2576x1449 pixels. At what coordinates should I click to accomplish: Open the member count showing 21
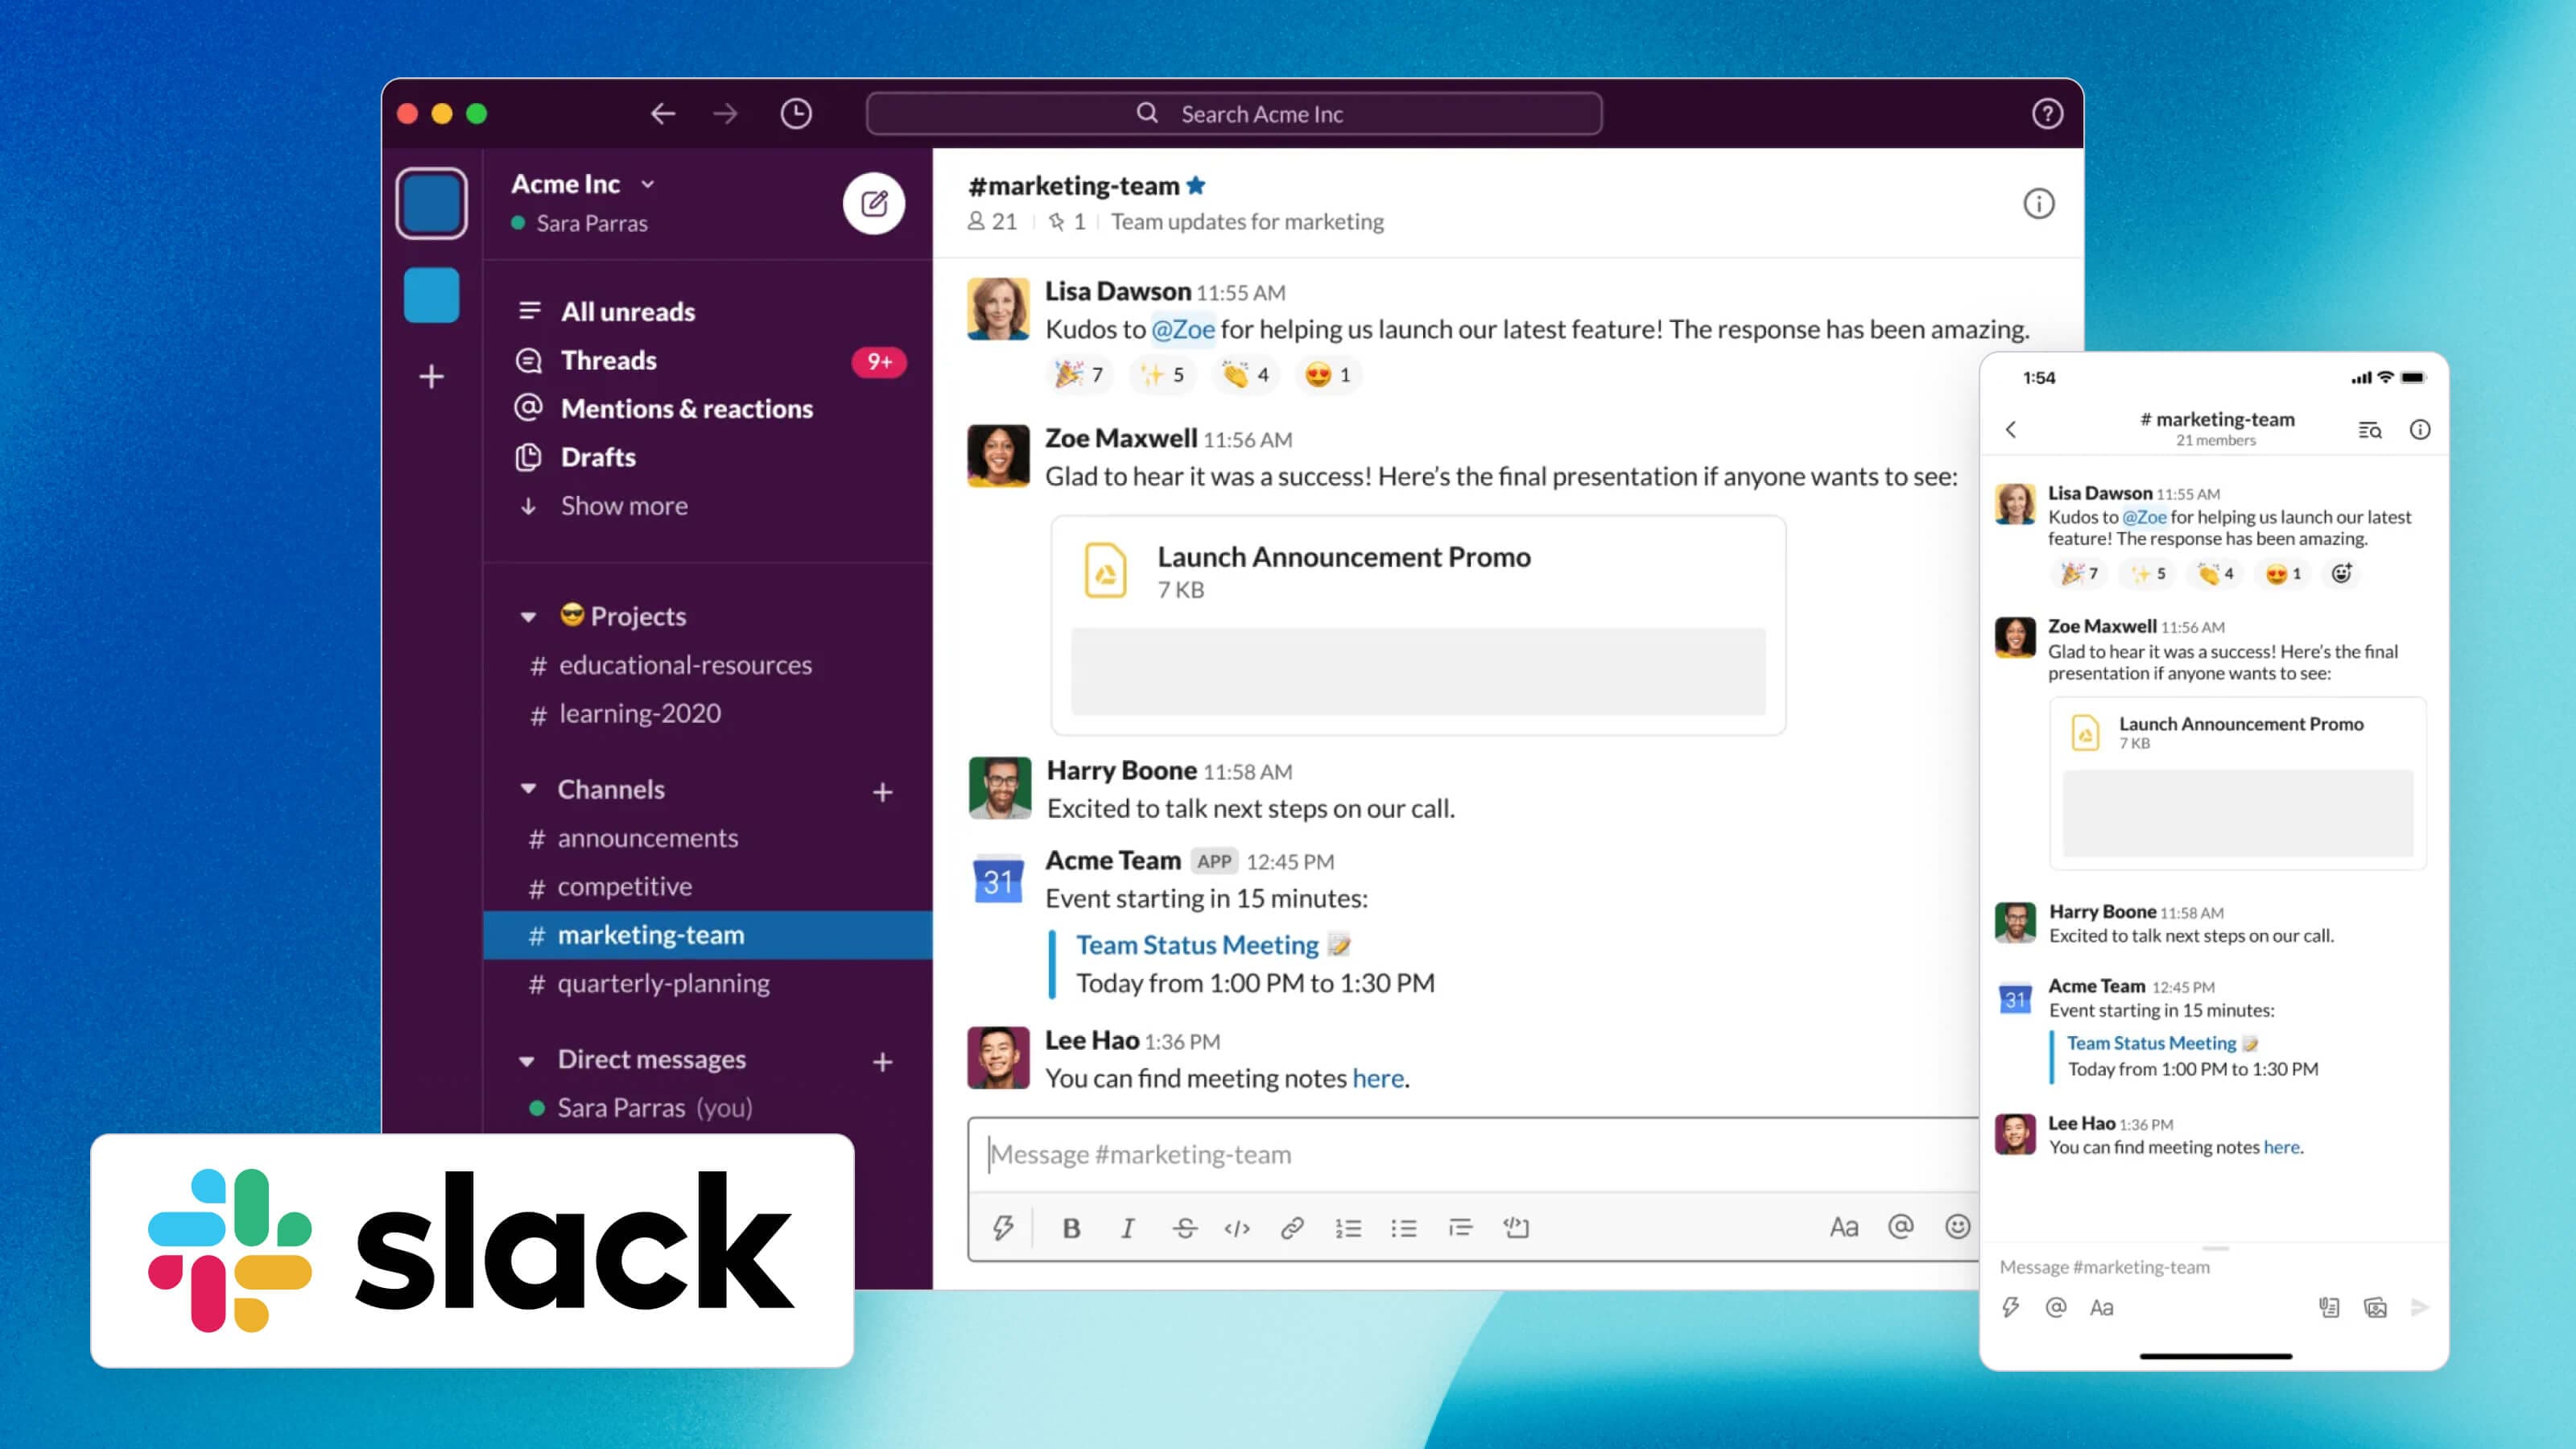pyautogui.click(x=992, y=222)
